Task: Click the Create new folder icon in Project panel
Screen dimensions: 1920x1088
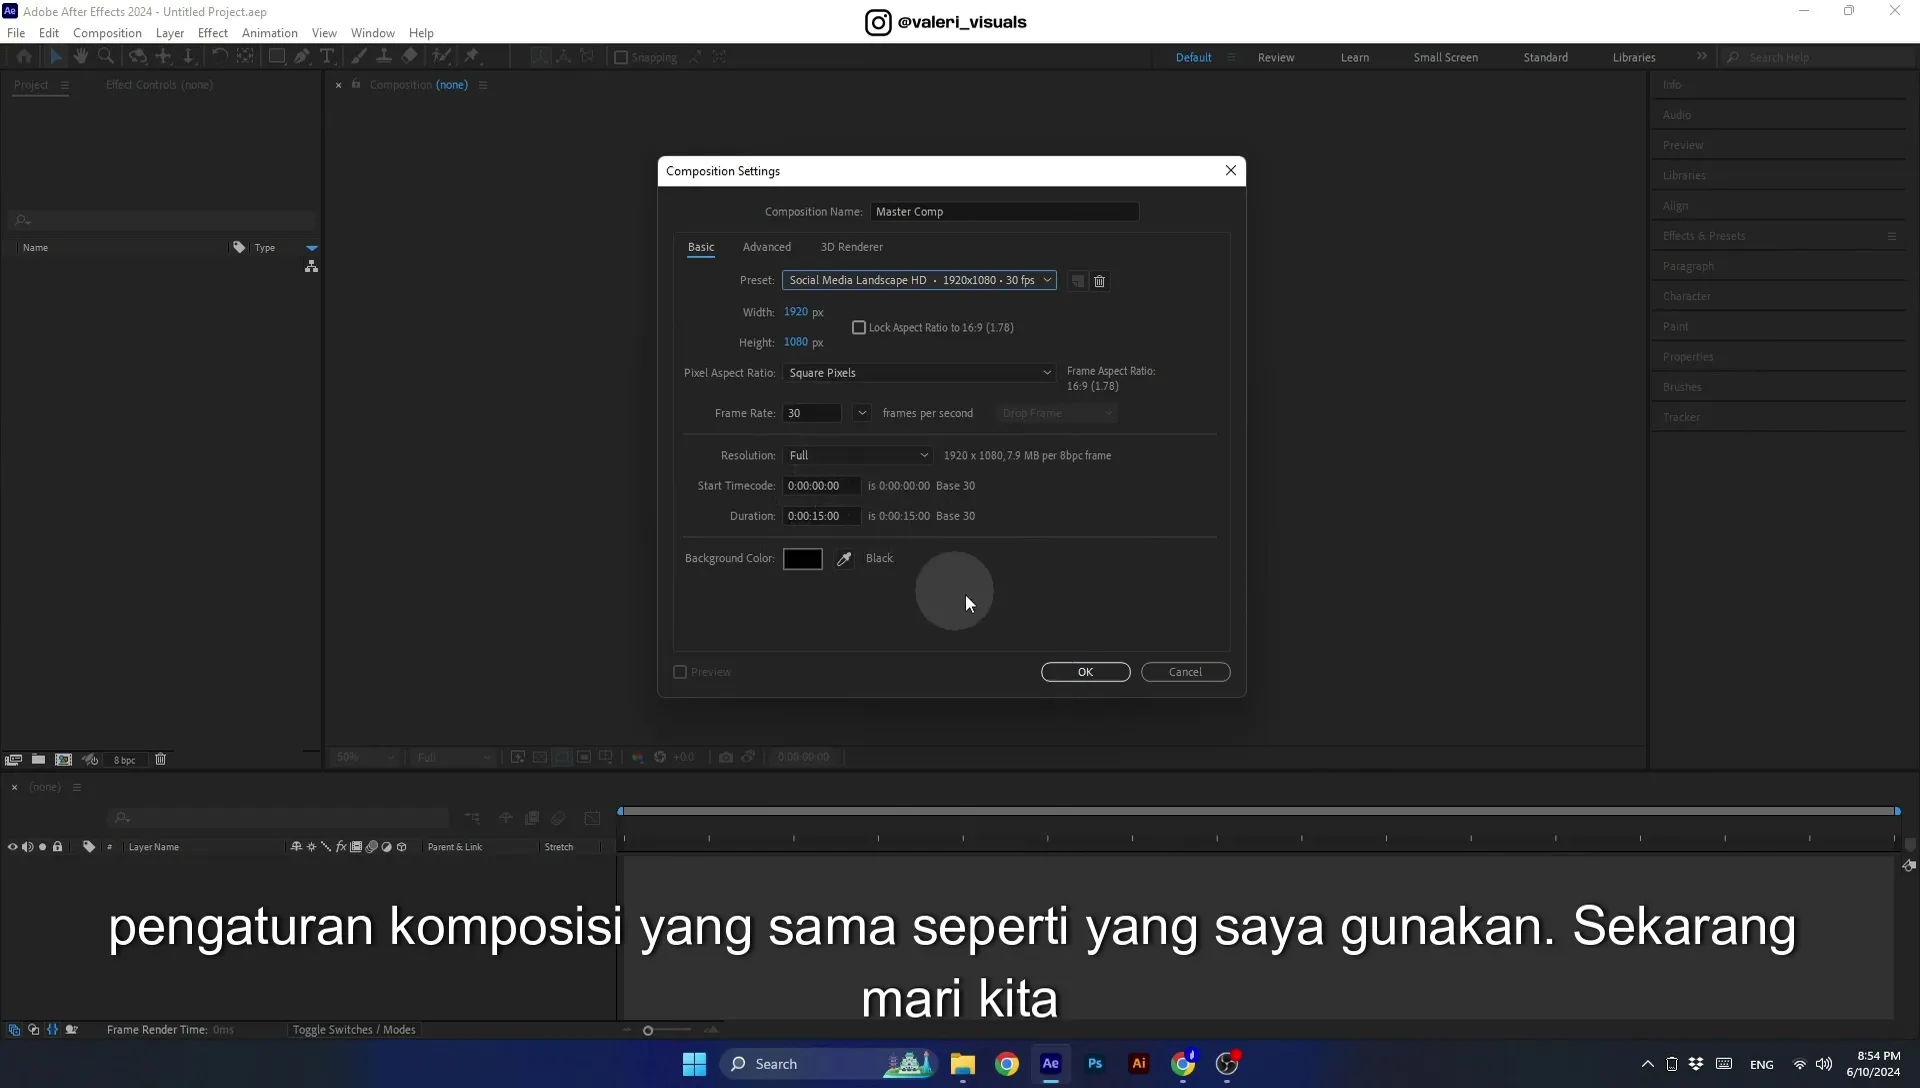Action: [38, 760]
